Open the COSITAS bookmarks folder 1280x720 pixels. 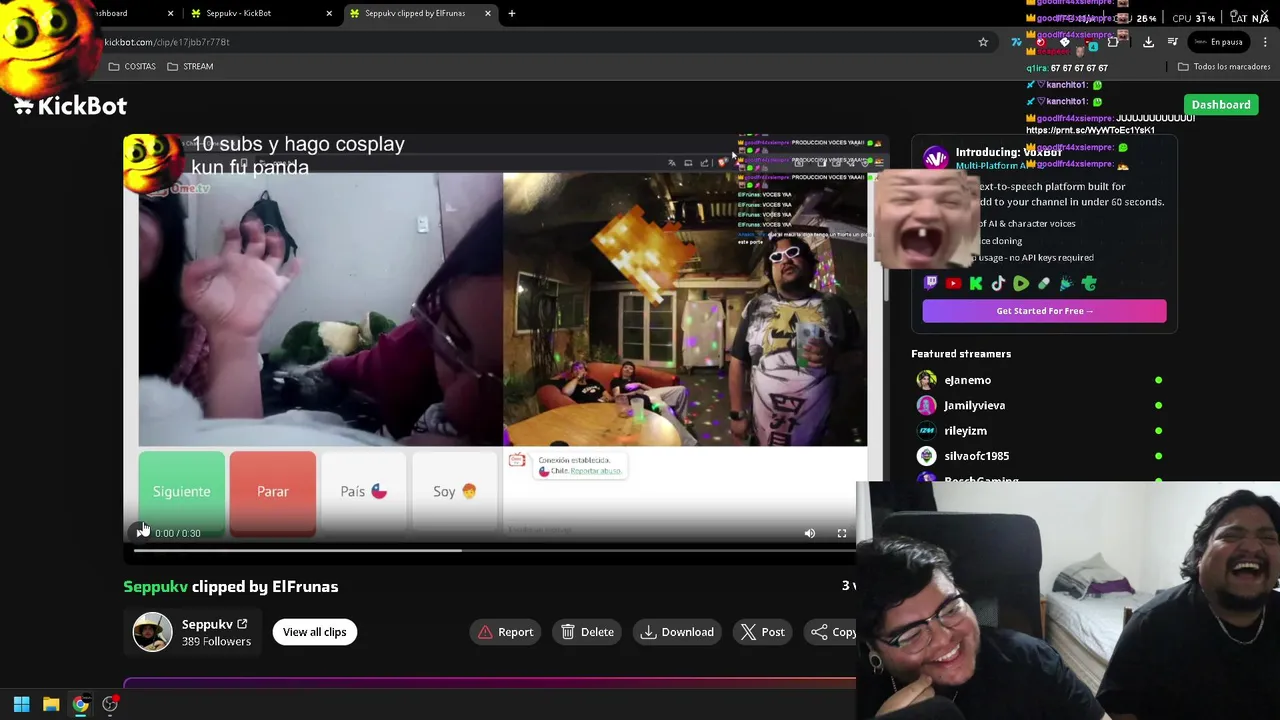[x=132, y=66]
